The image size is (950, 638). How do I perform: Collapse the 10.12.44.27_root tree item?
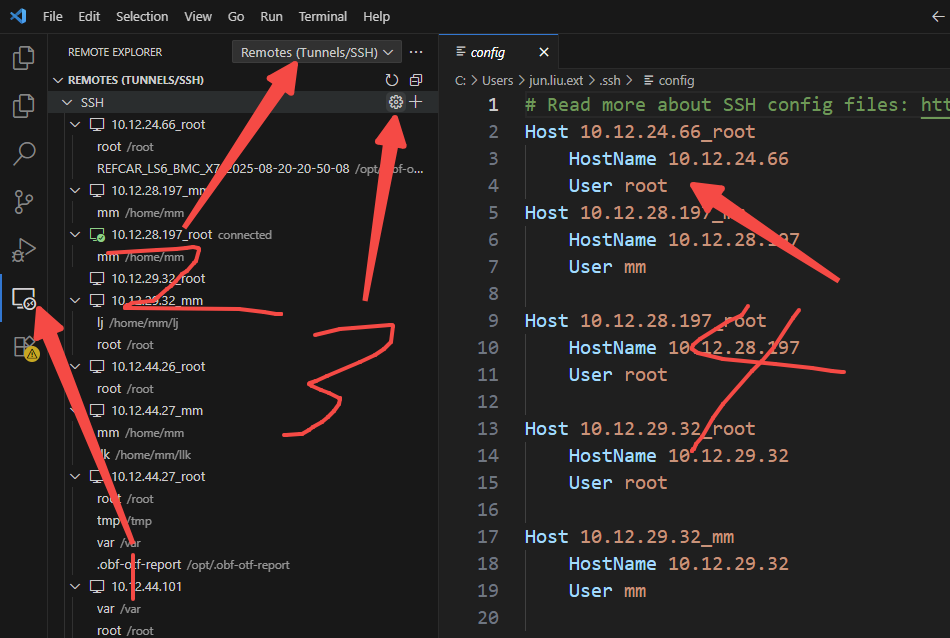(75, 476)
